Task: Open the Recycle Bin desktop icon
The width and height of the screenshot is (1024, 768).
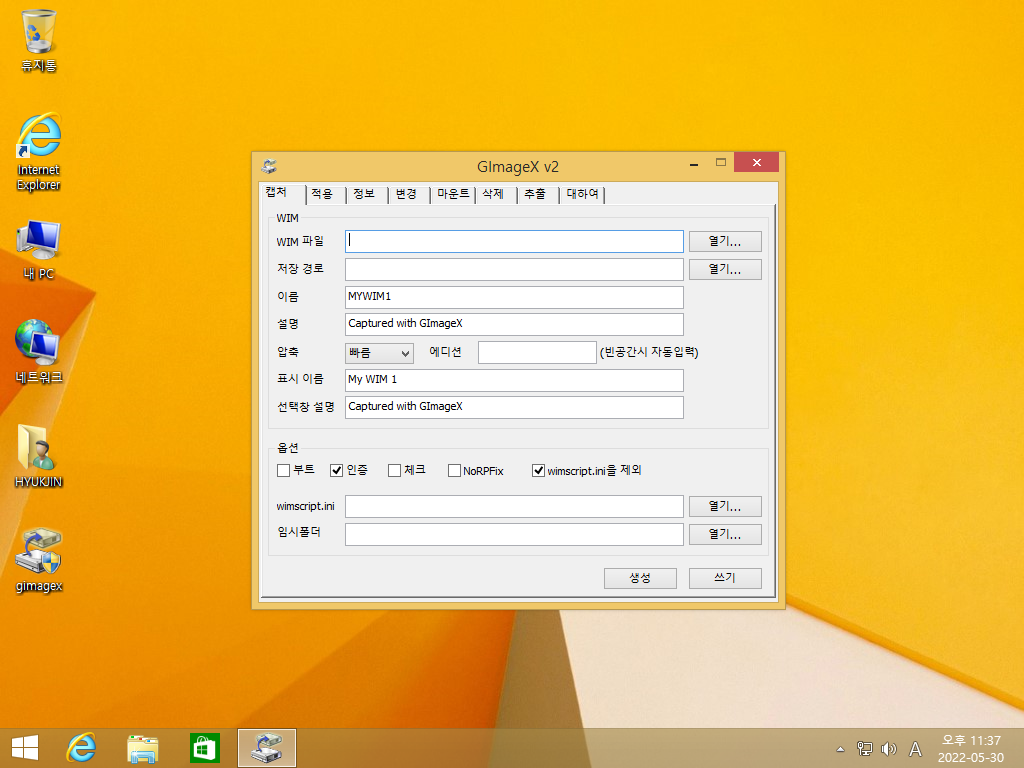Action: (x=39, y=40)
